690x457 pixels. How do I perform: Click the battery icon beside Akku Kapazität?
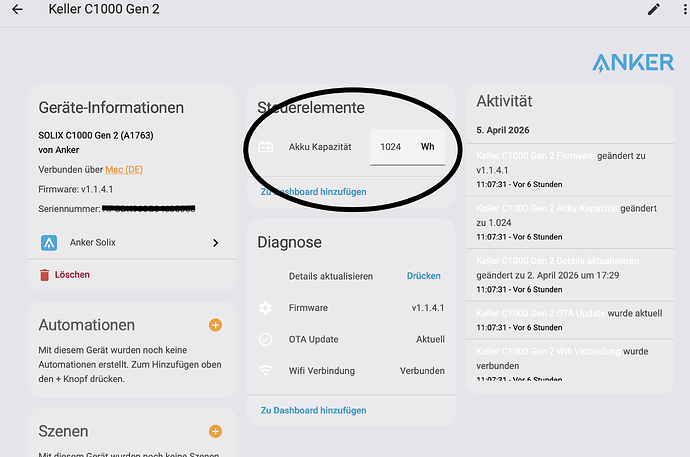tap(265, 147)
